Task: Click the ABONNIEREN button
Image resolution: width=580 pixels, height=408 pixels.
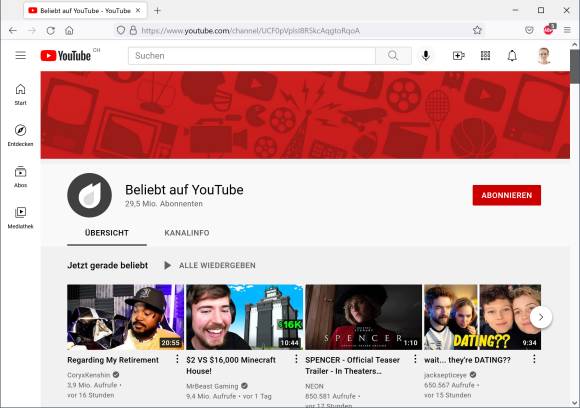Action: [506, 195]
